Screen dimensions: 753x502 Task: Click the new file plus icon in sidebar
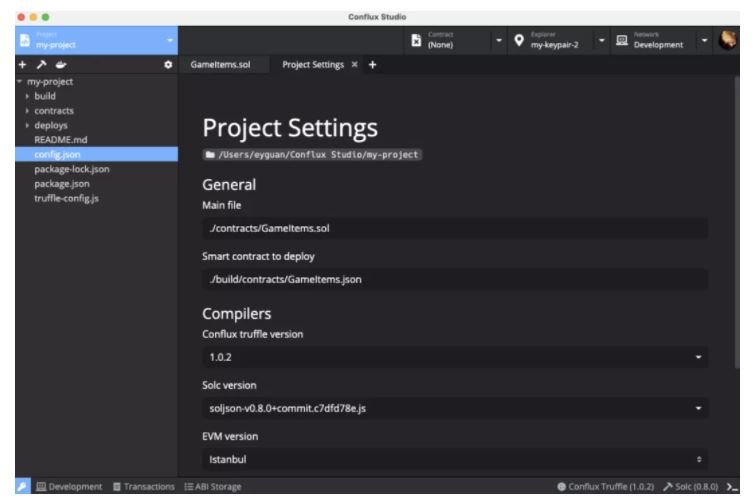[22, 64]
